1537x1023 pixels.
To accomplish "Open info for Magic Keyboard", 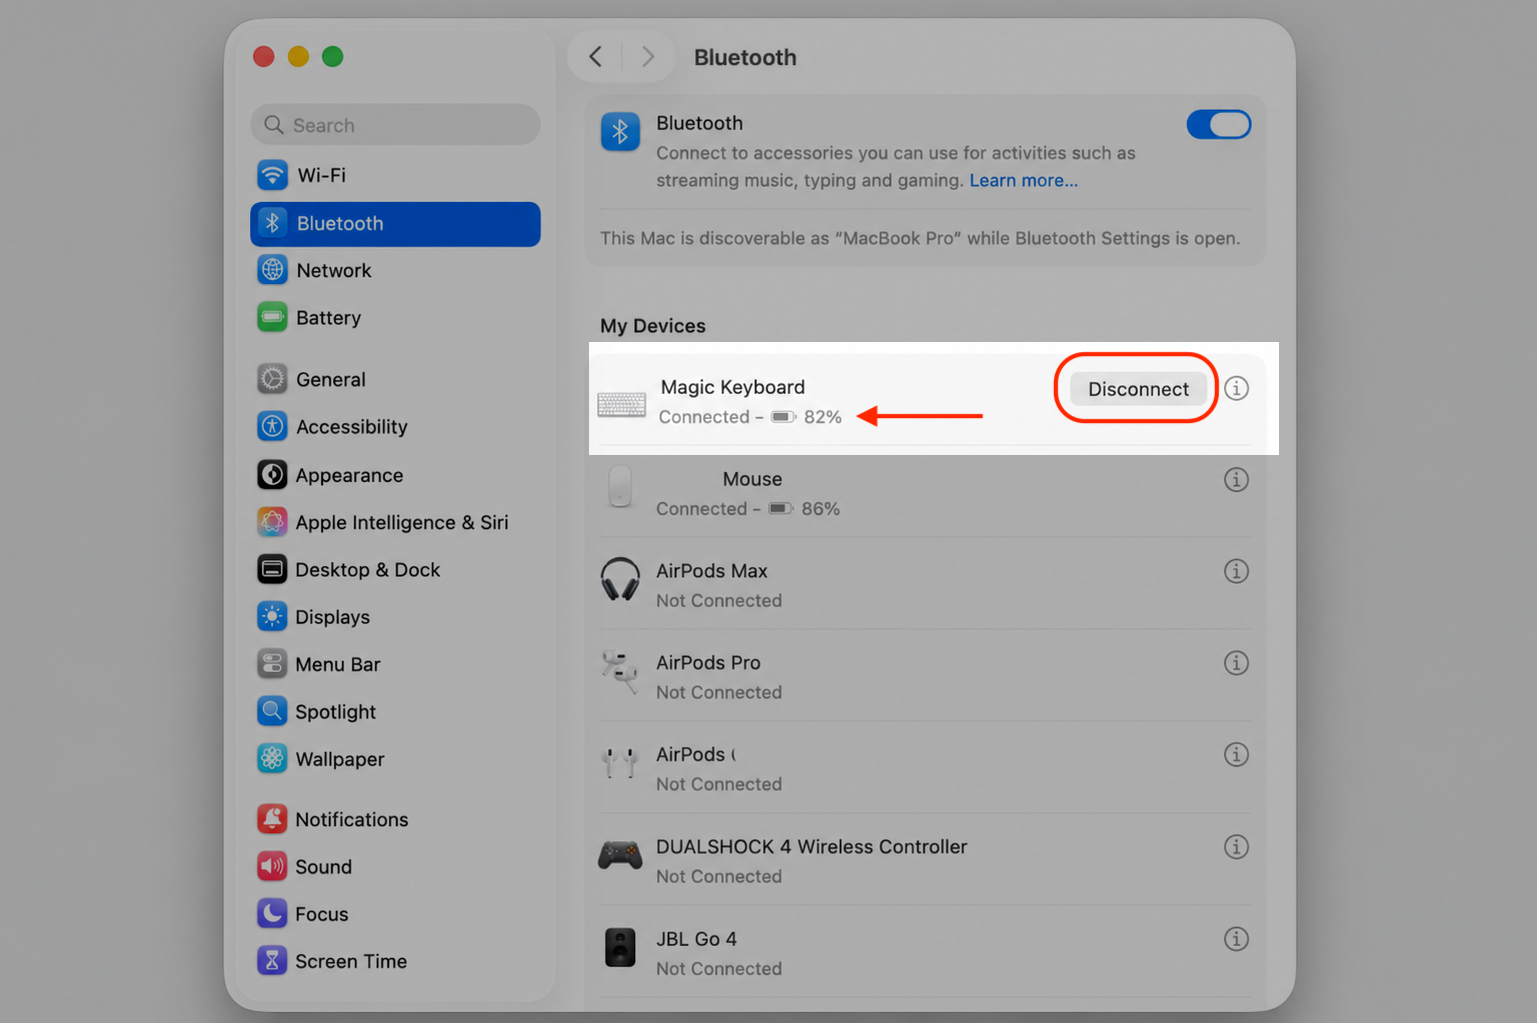I will pyautogui.click(x=1237, y=388).
